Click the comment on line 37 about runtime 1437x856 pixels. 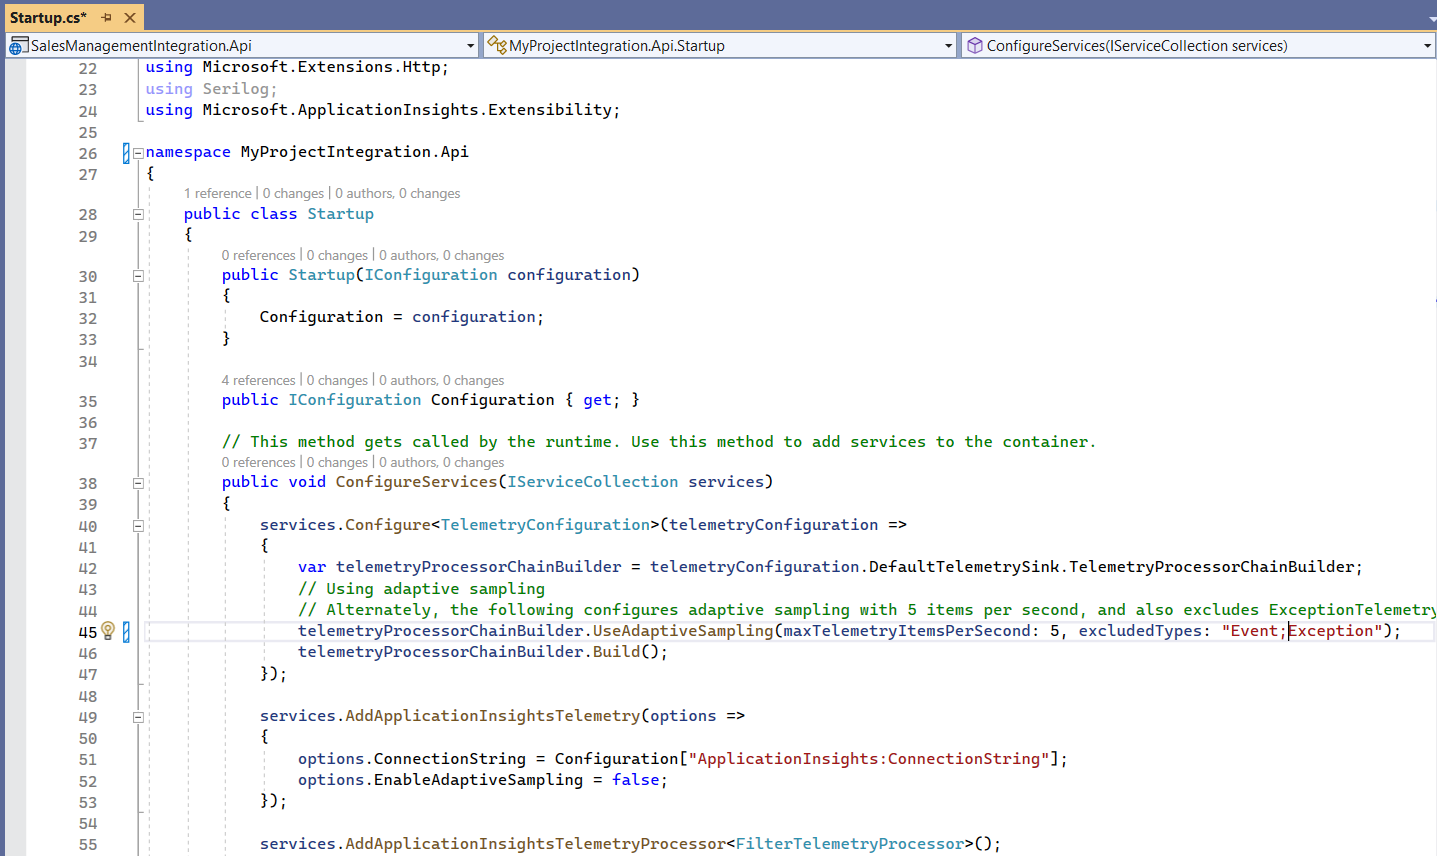(659, 442)
